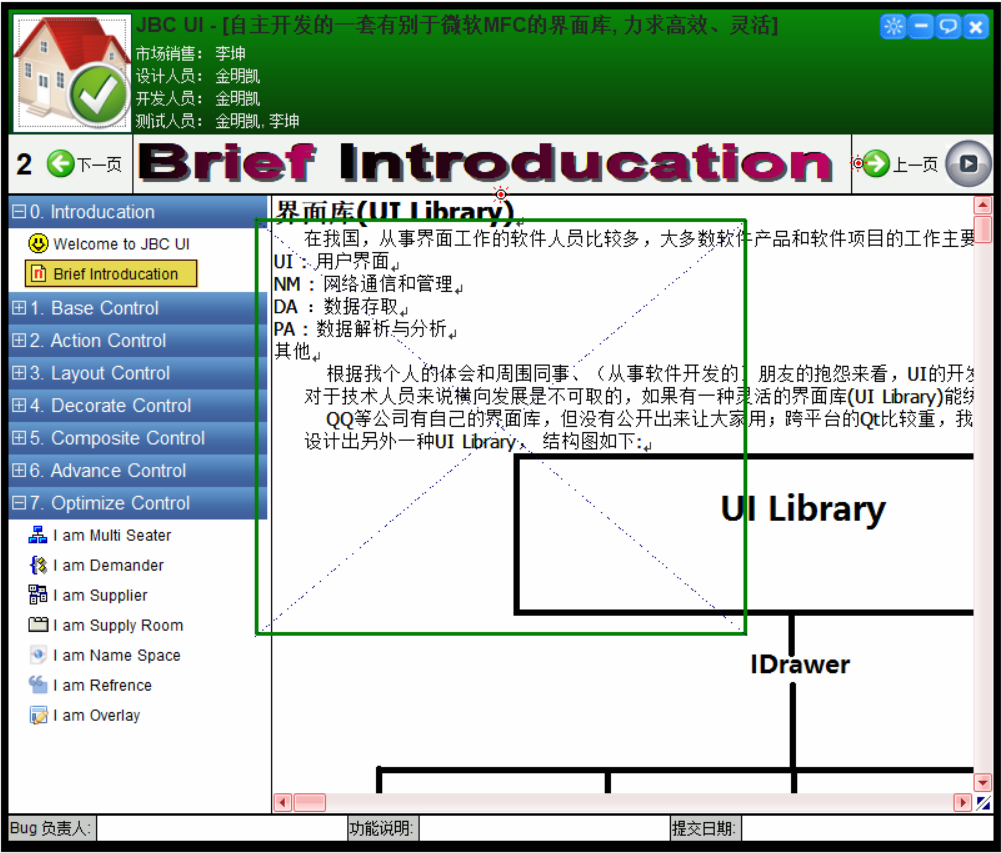The image size is (1001, 853).
Task: Click the sun-shaped settings icon in title bar
Action: (893, 27)
